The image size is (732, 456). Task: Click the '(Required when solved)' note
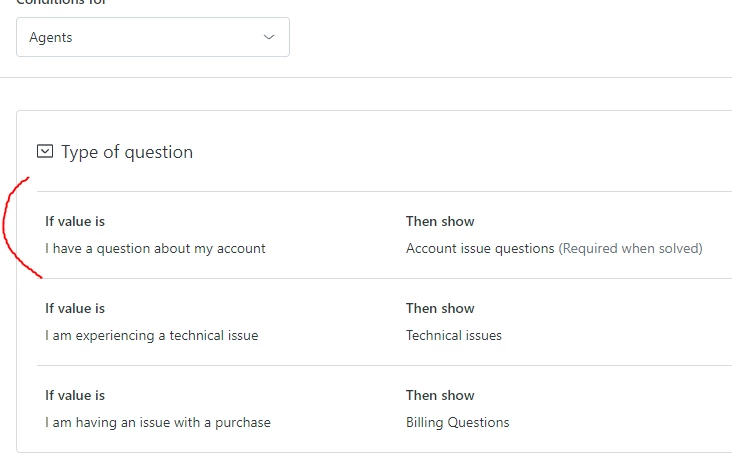tap(630, 248)
